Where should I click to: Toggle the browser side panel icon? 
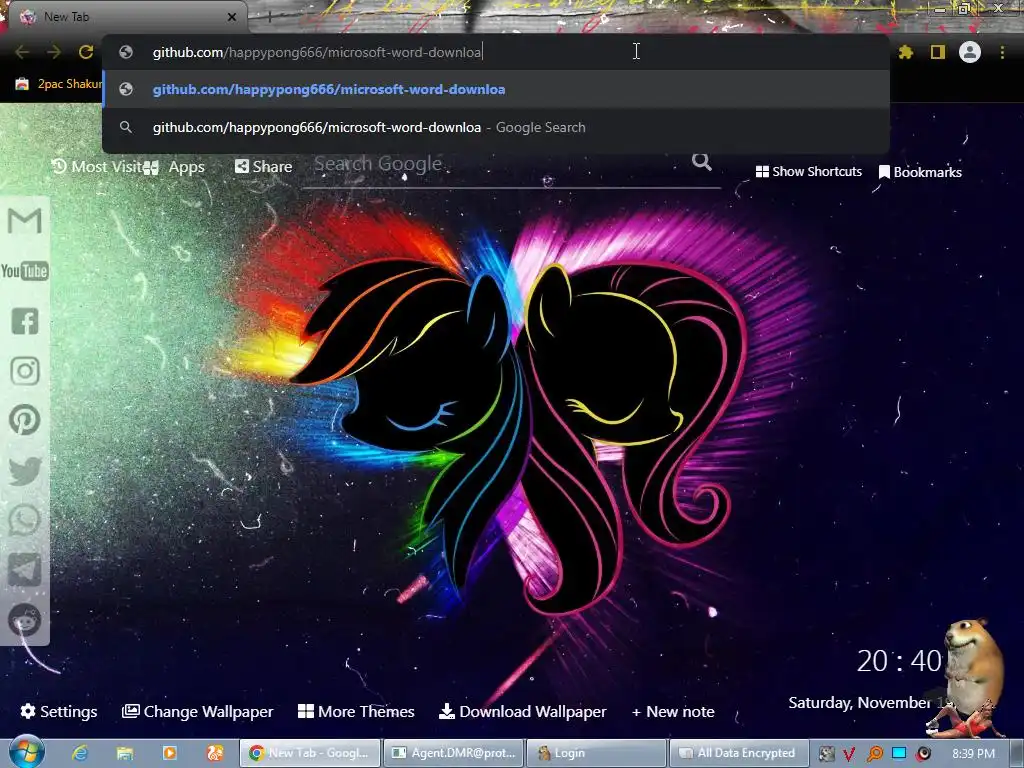pos(938,52)
